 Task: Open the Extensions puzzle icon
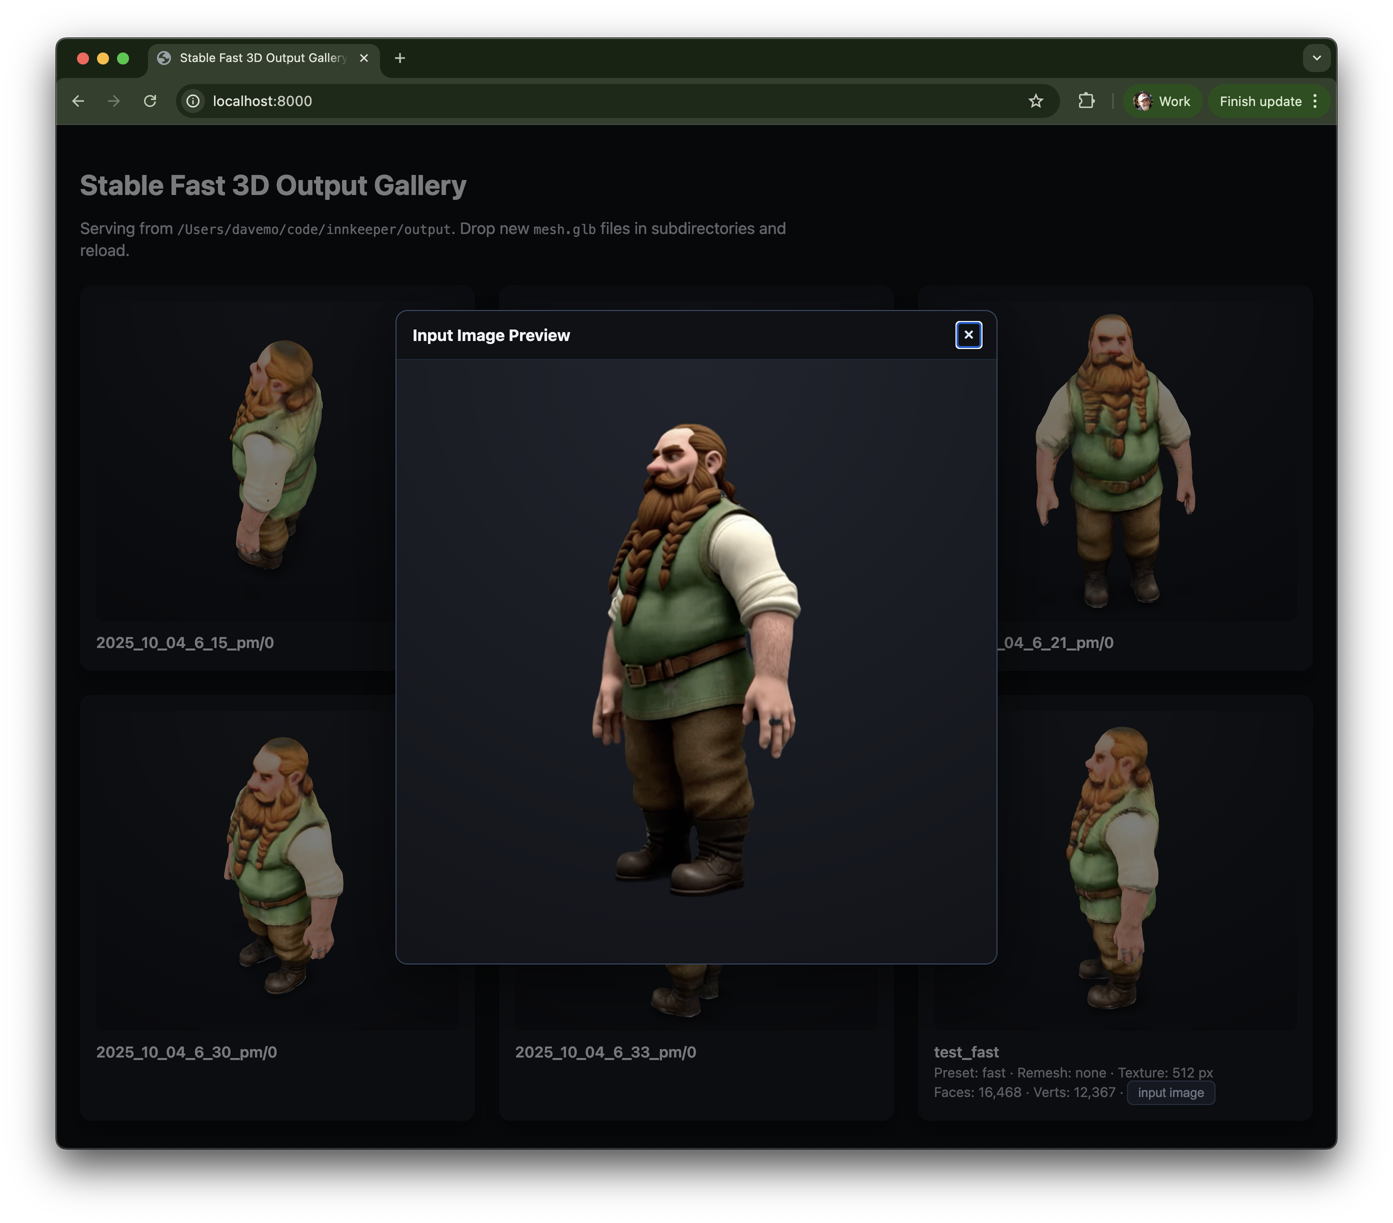(1086, 101)
